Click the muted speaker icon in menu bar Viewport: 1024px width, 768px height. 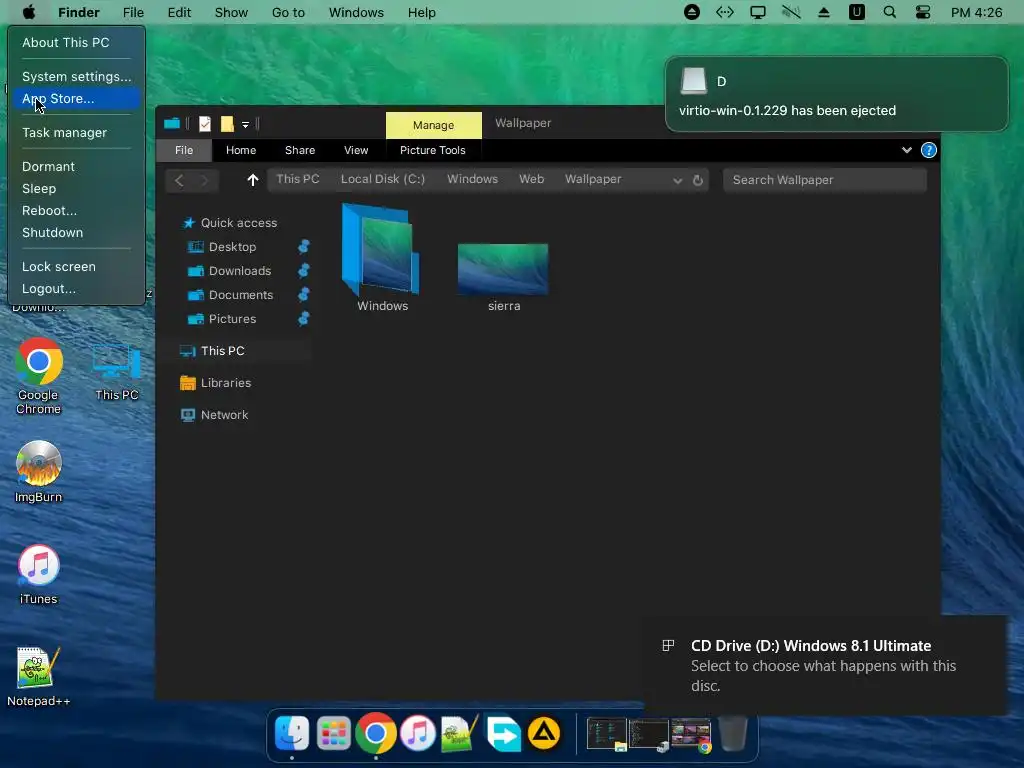click(791, 12)
